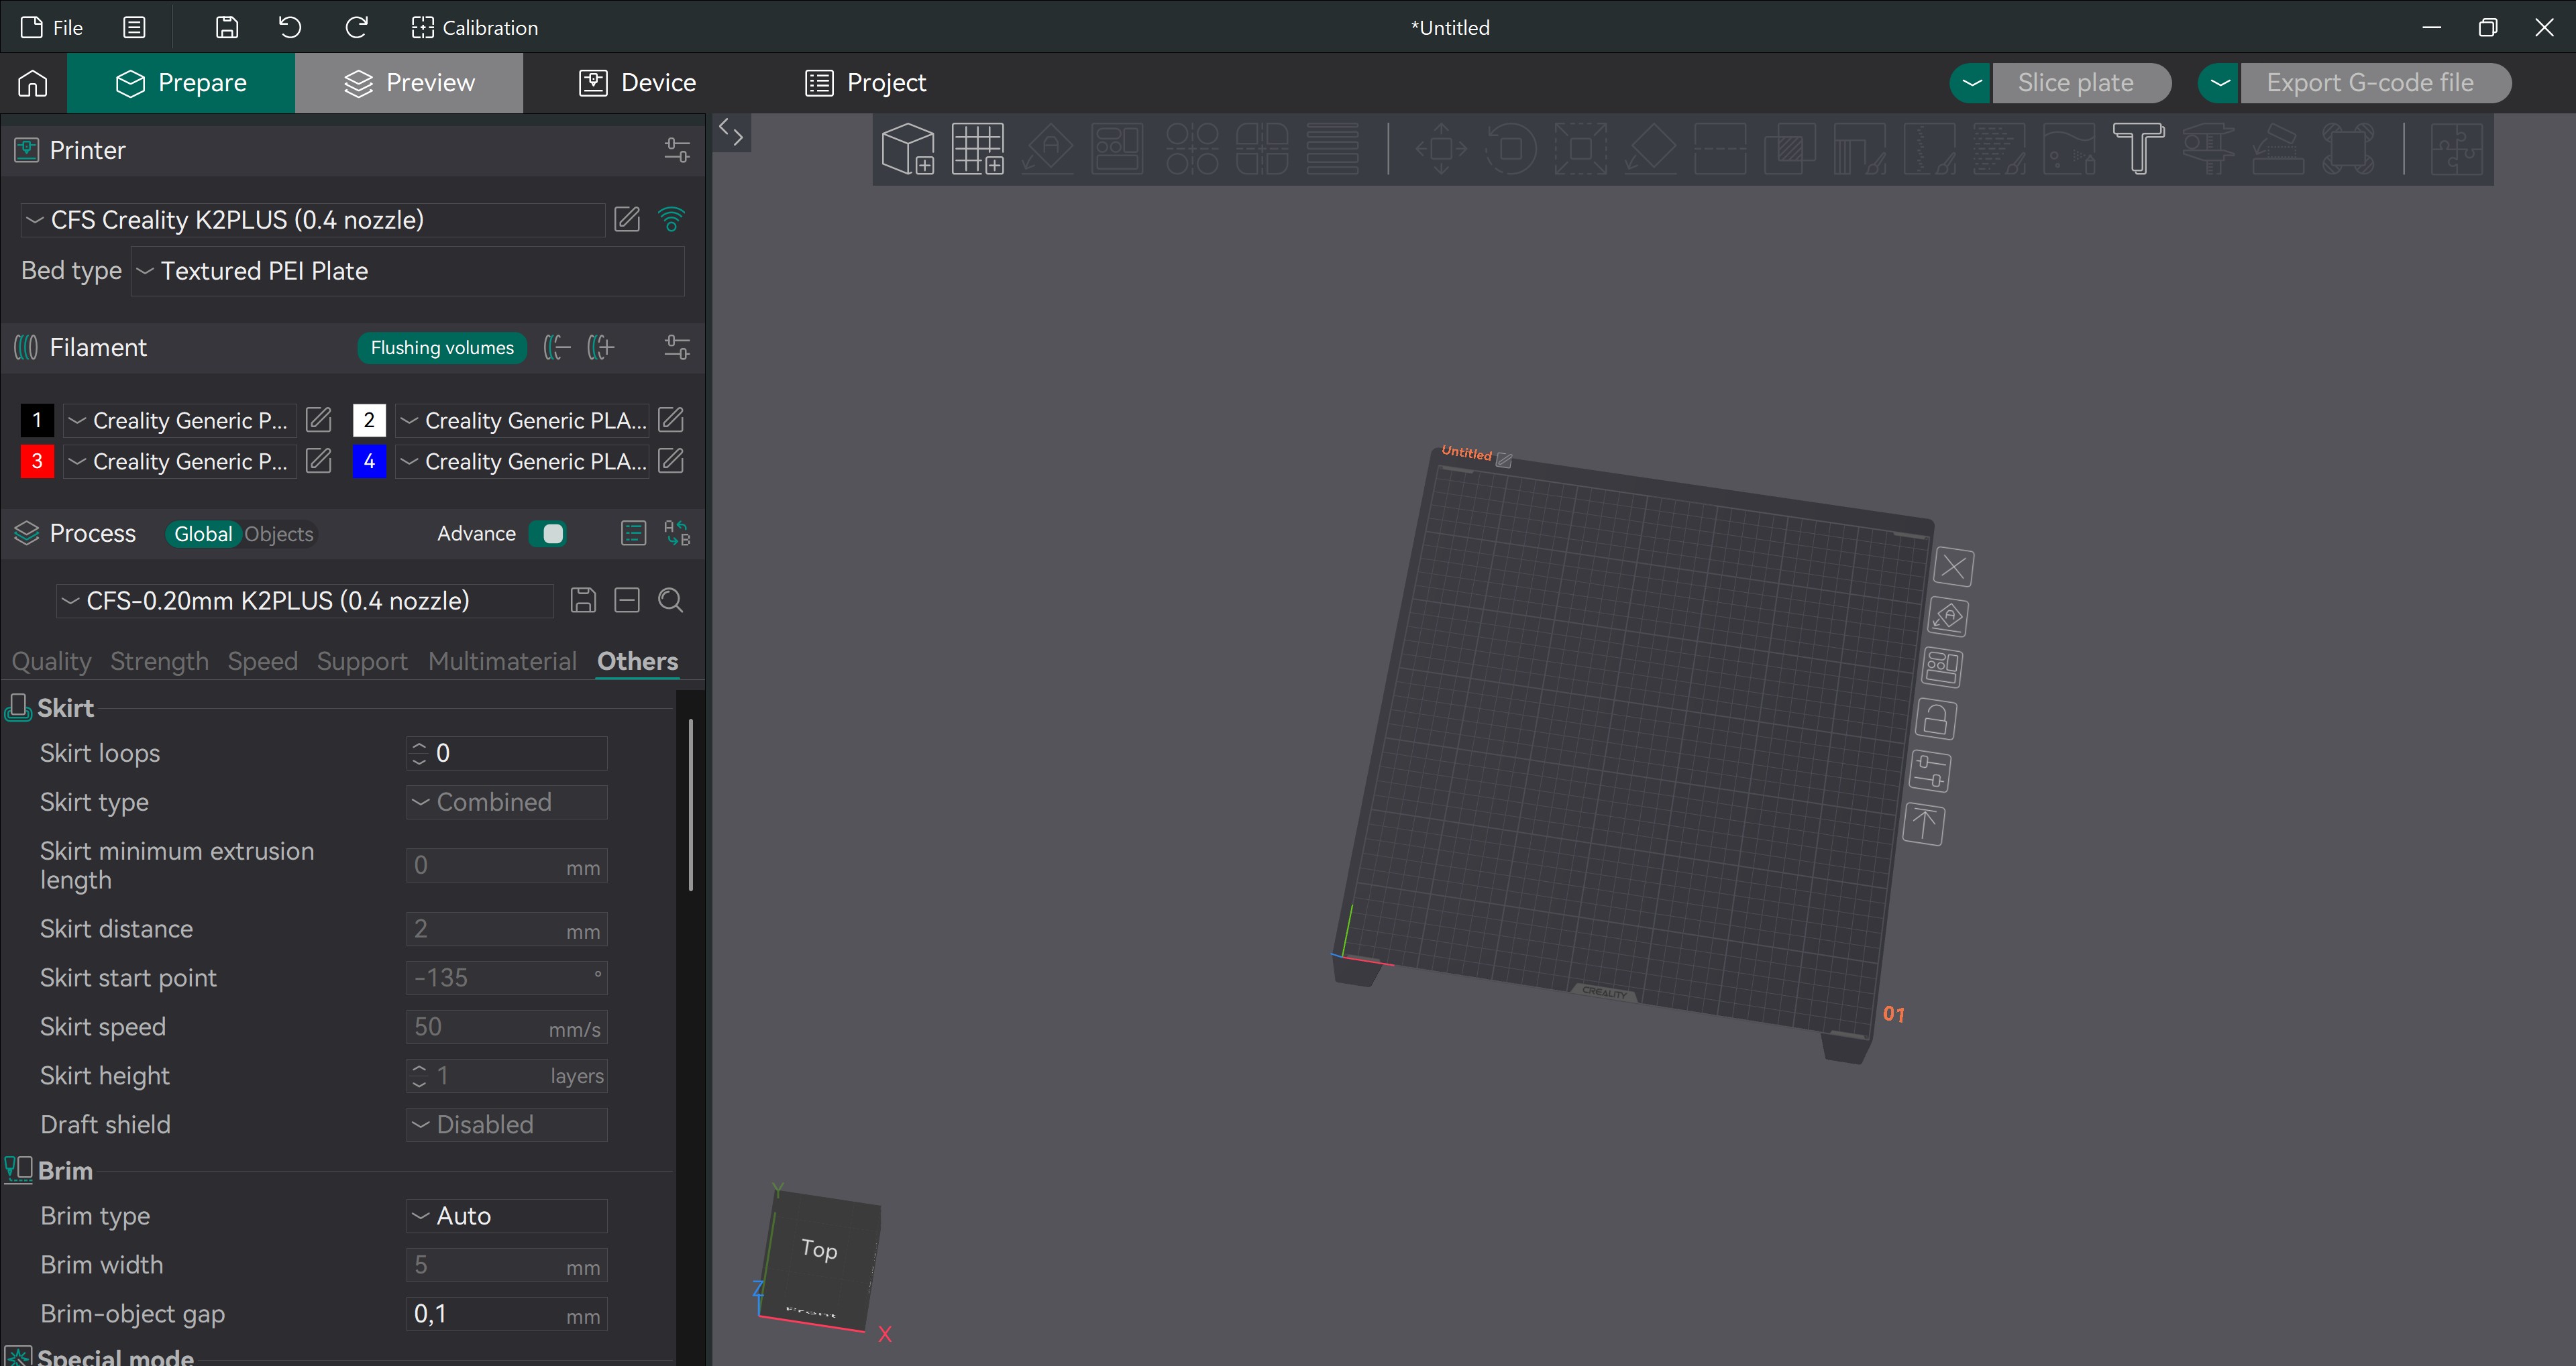Viewport: 2576px width, 1366px height.
Task: Click the Add plate grid icon
Action: click(x=977, y=149)
